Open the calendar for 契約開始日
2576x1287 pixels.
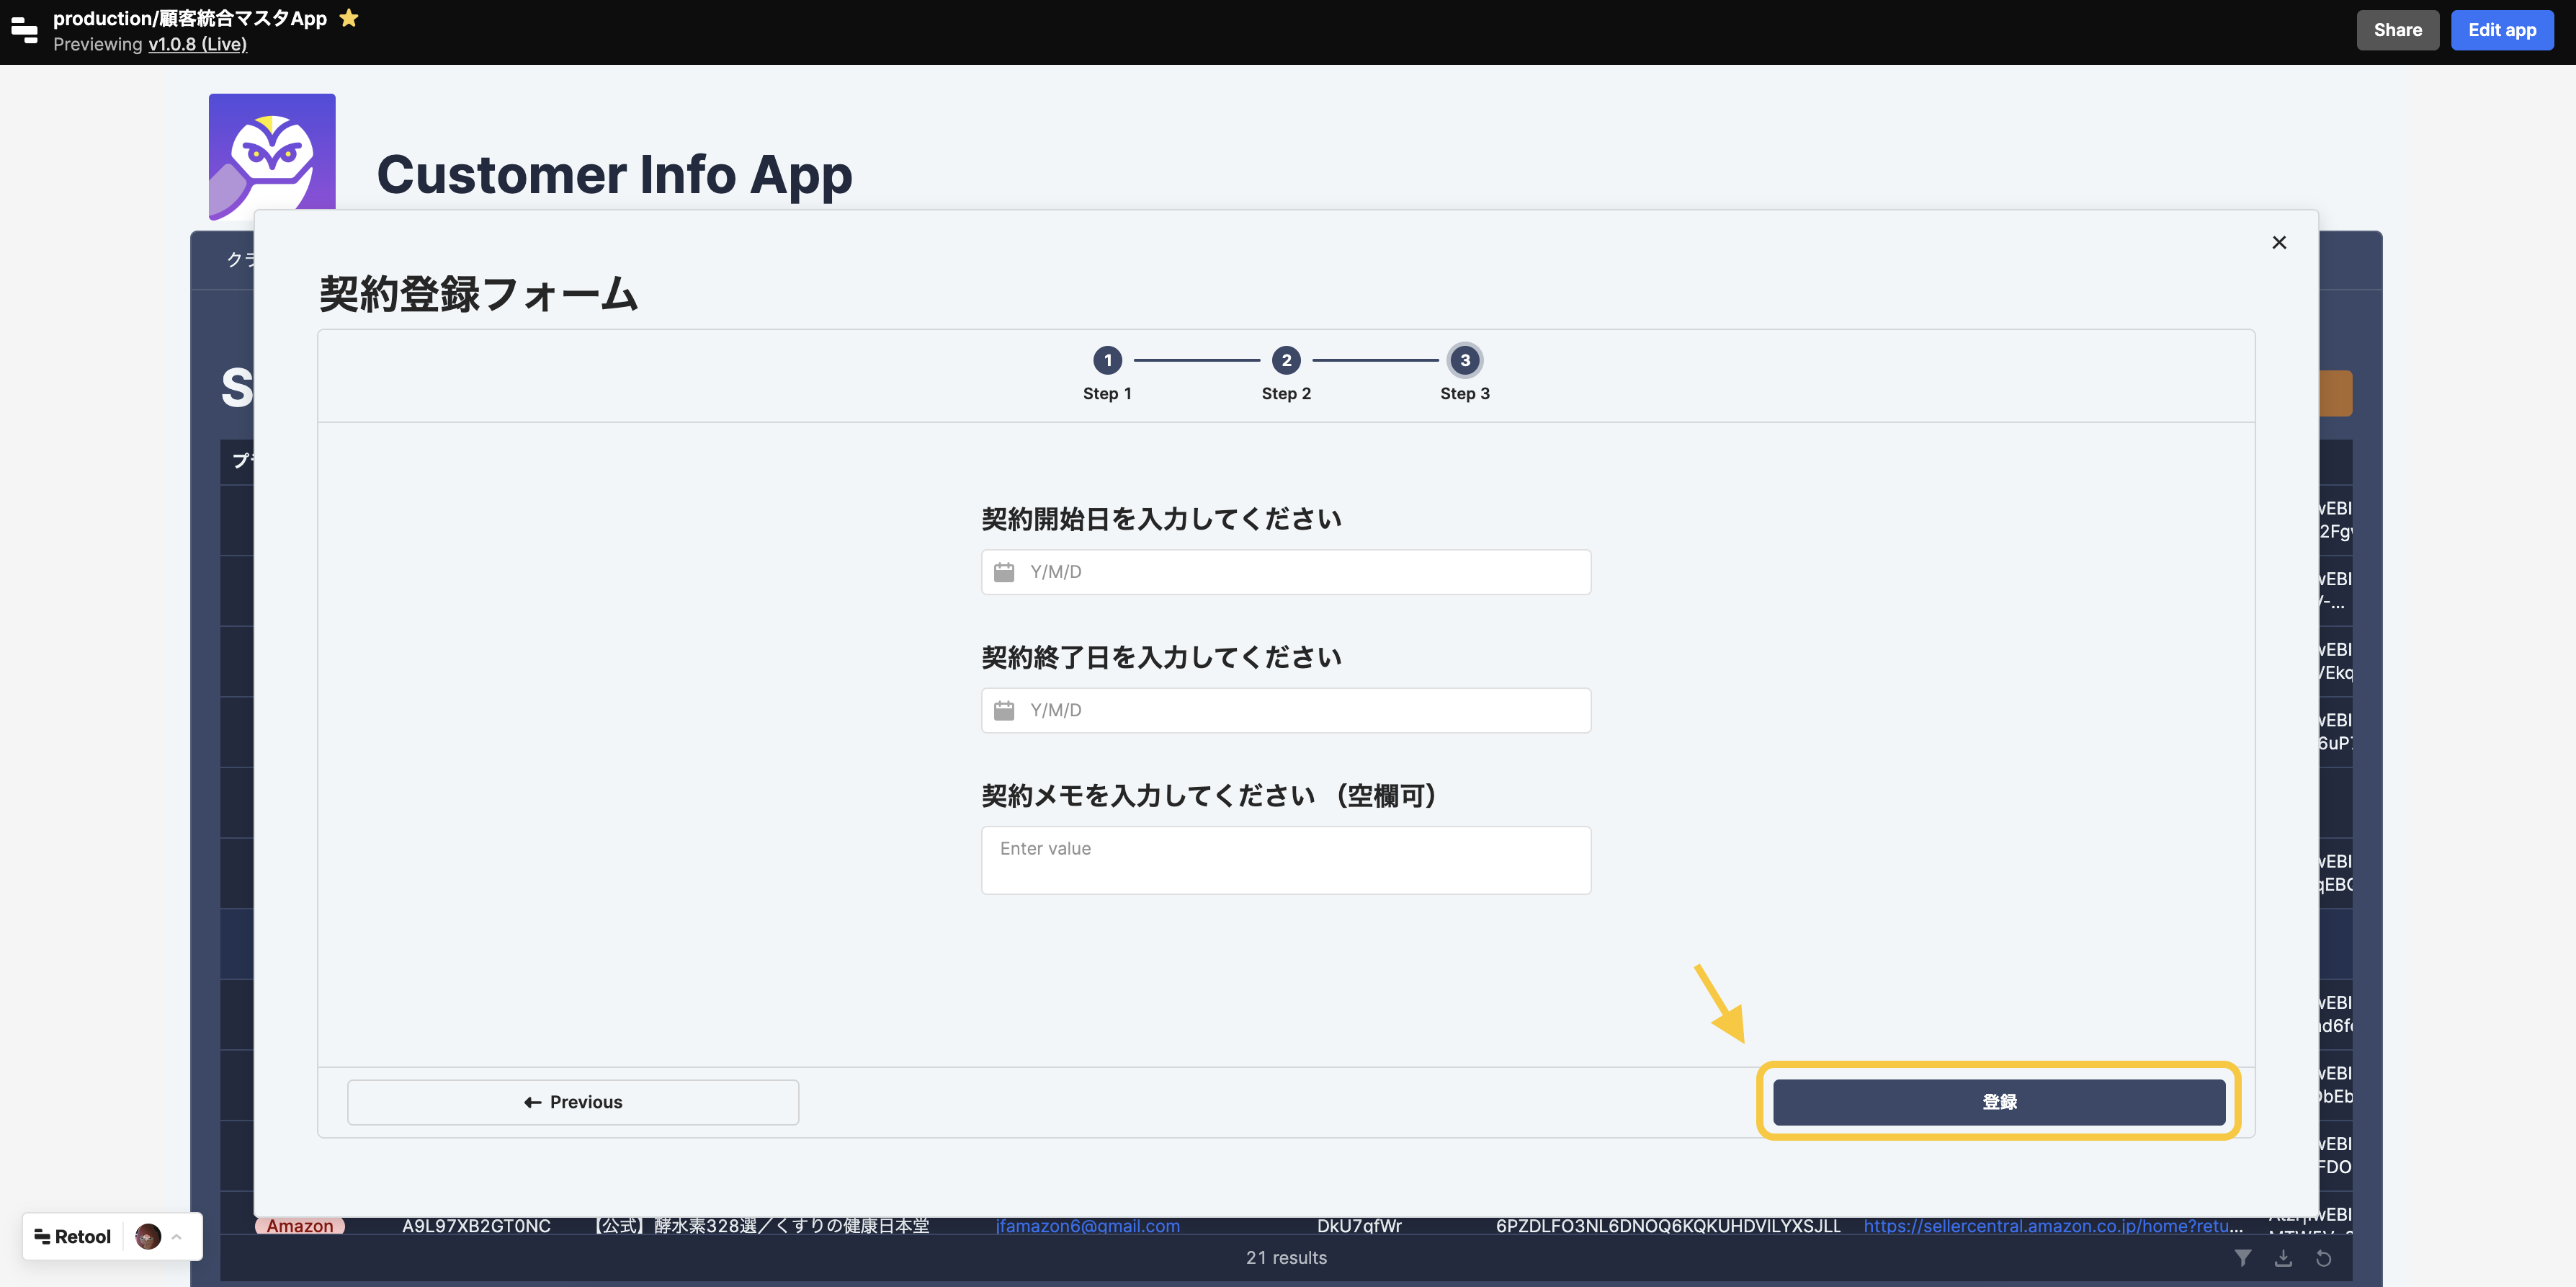coord(1005,572)
